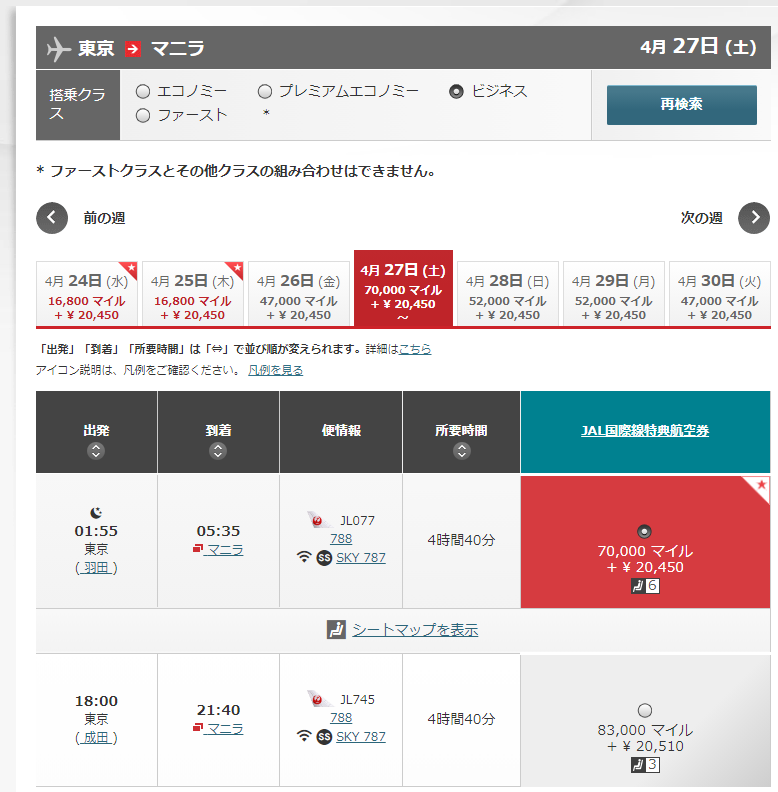Viewport: 778px width, 792px height.
Task: Sort by 所要時間 duration toggle
Action: tap(461, 451)
